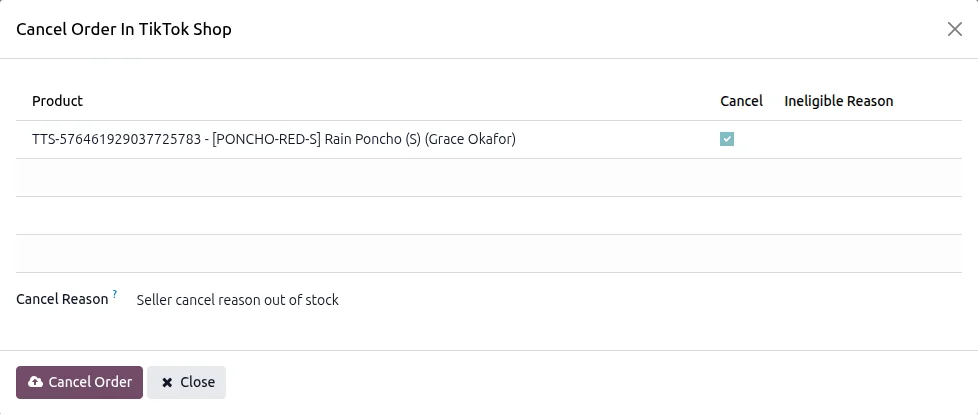Image resolution: width=978 pixels, height=414 pixels.
Task: Click the TTS-576461929037725783 order reference
Action: tap(116, 139)
